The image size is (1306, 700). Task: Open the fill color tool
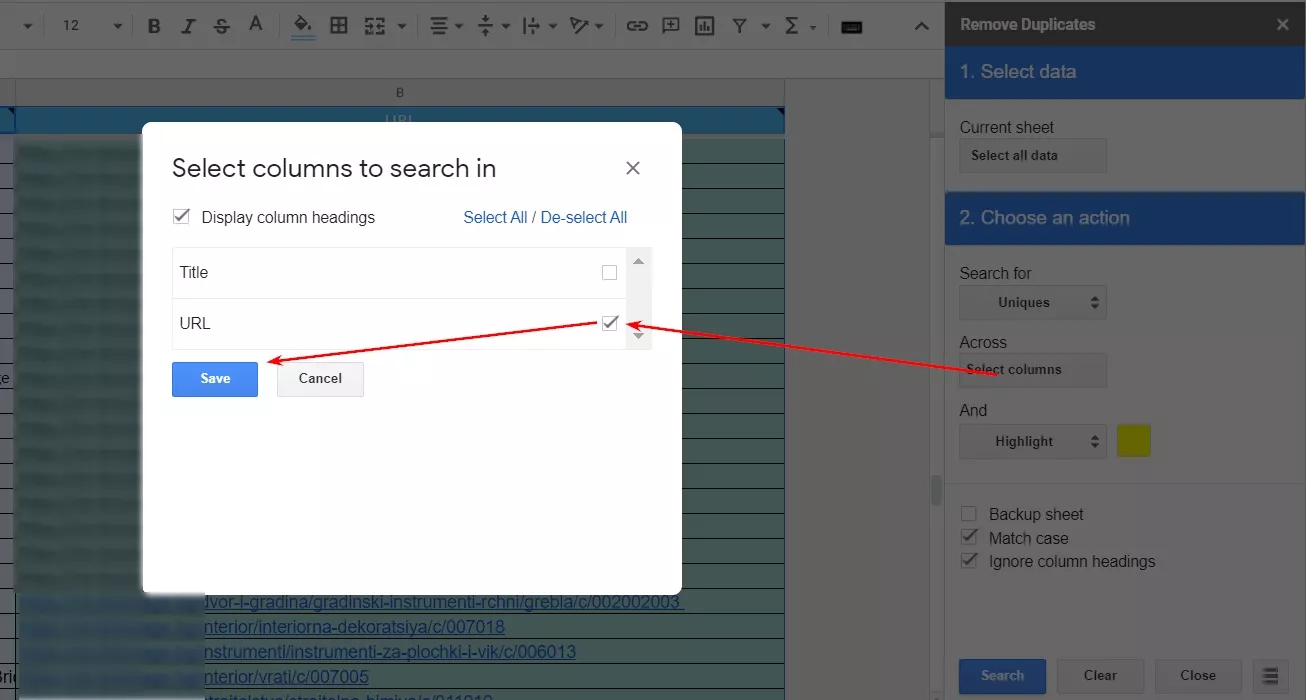pyautogui.click(x=304, y=26)
